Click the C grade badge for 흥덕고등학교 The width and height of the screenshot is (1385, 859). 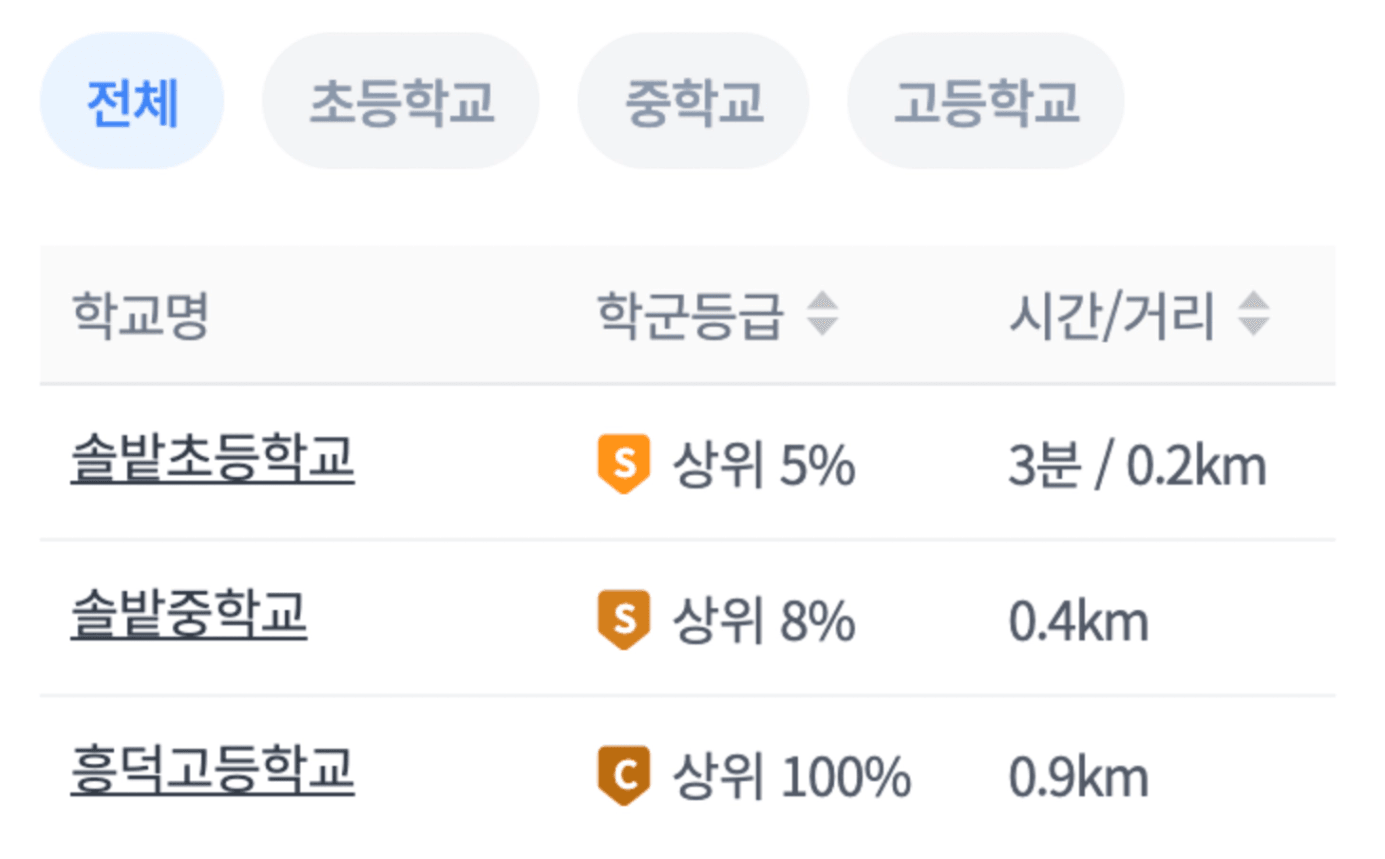623,776
